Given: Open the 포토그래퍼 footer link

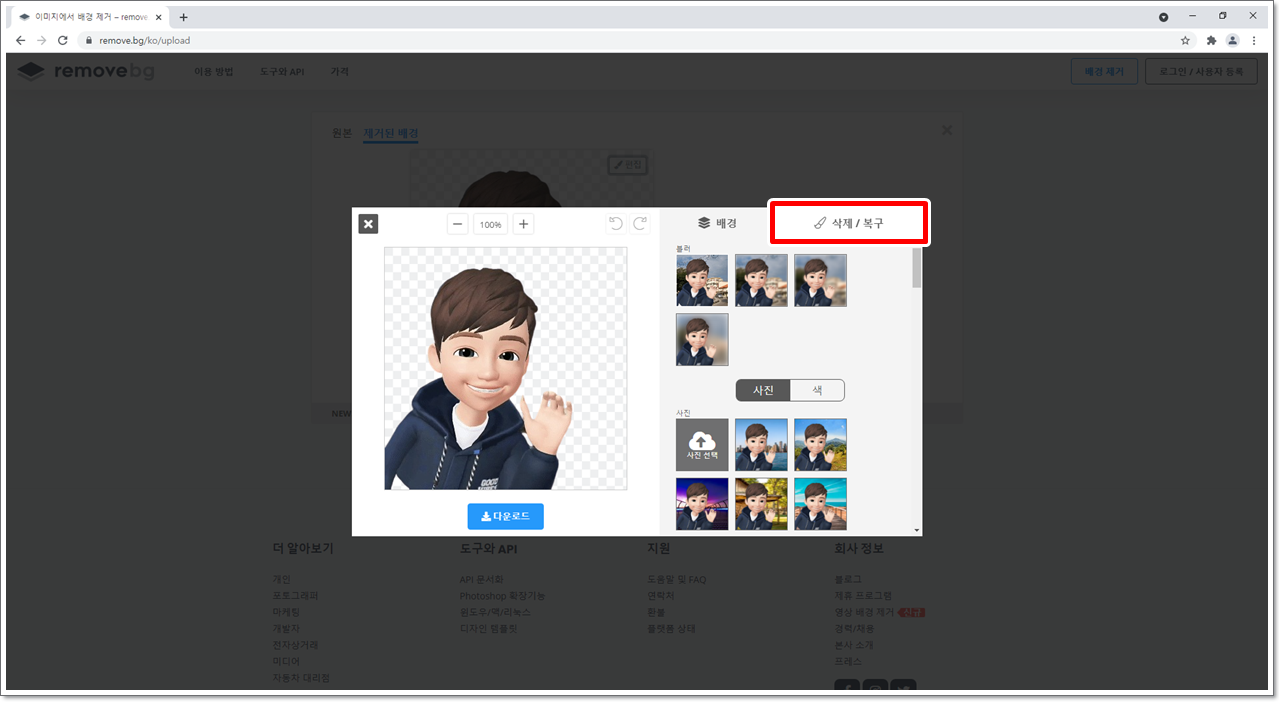Looking at the screenshot, I should 296,595.
